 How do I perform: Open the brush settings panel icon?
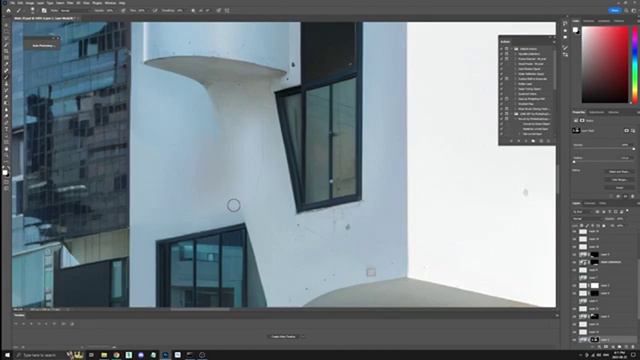coord(44,11)
